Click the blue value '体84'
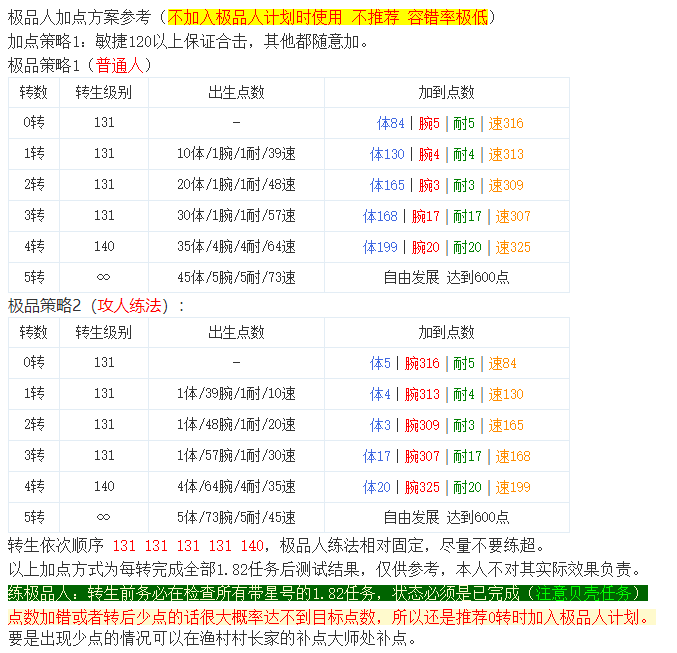The width and height of the screenshot is (677, 653). (390, 124)
